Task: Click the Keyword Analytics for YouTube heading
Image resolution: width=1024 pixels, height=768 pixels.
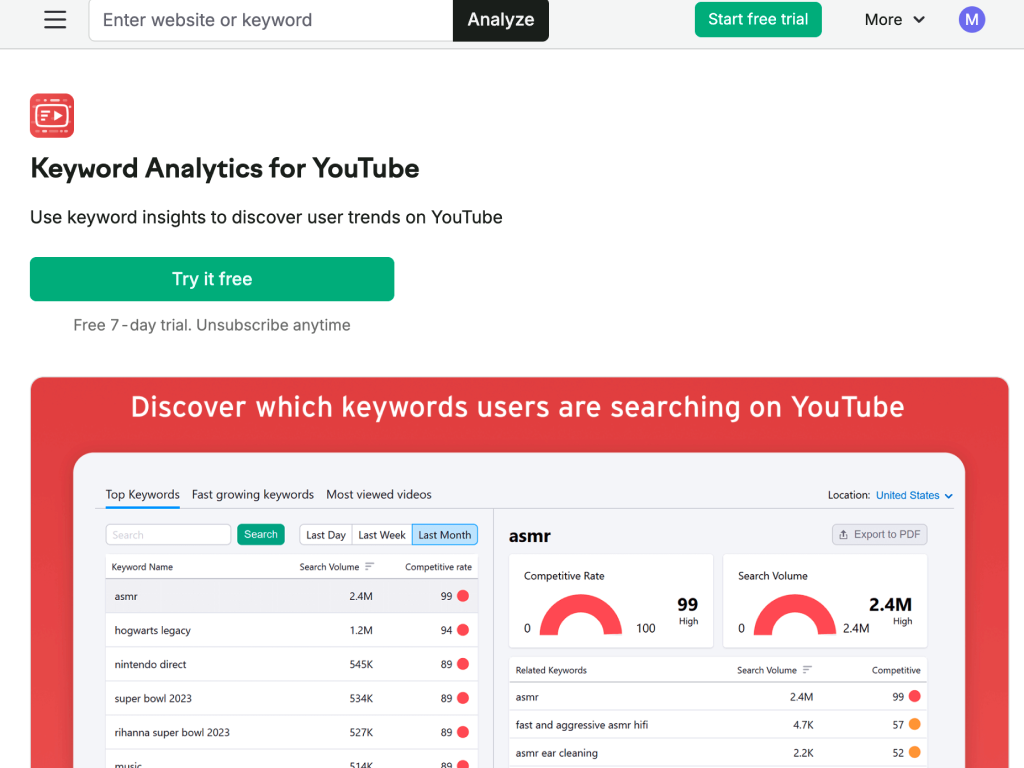Action: pos(225,168)
